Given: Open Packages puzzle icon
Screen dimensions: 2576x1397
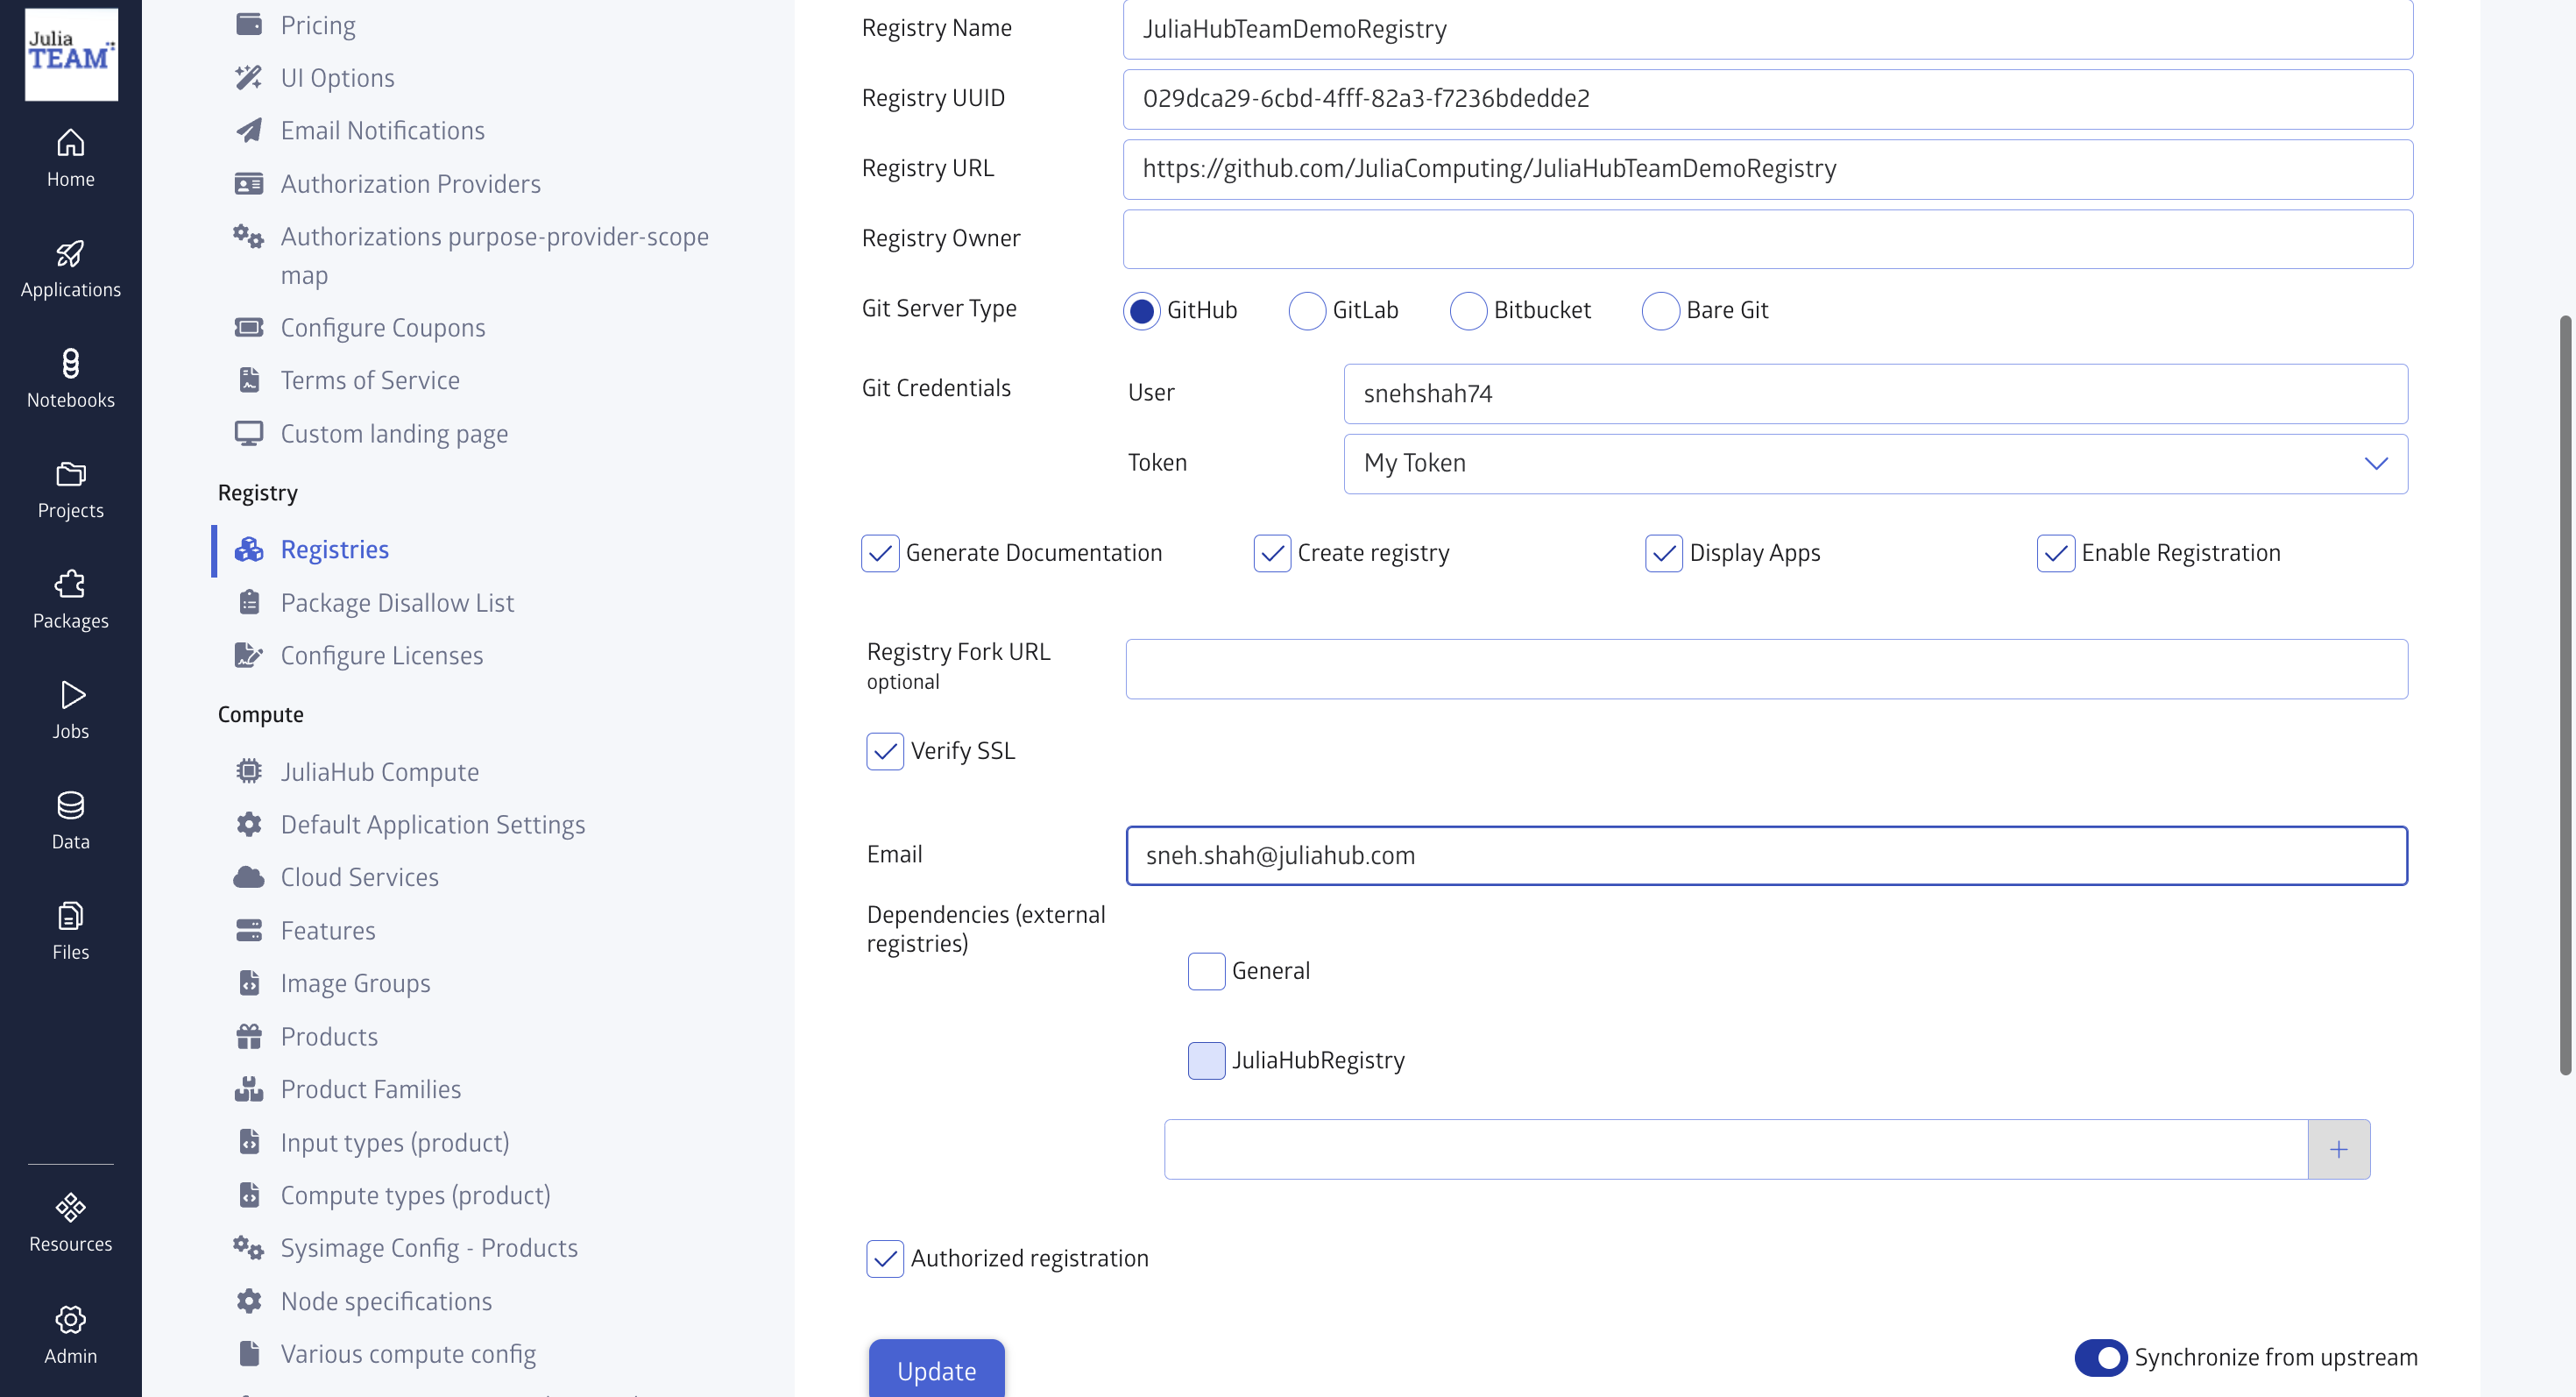Looking at the screenshot, I should pos(70,584).
